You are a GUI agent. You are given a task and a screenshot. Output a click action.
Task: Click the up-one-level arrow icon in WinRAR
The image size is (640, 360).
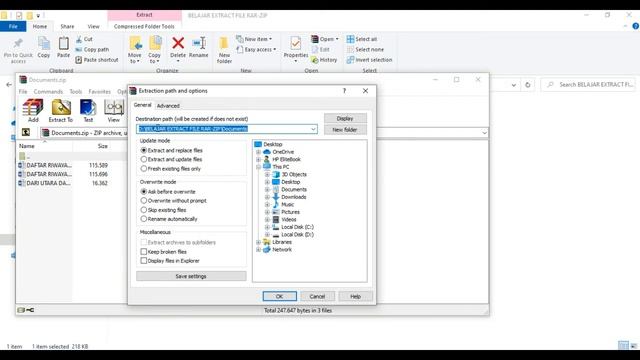click(26, 132)
